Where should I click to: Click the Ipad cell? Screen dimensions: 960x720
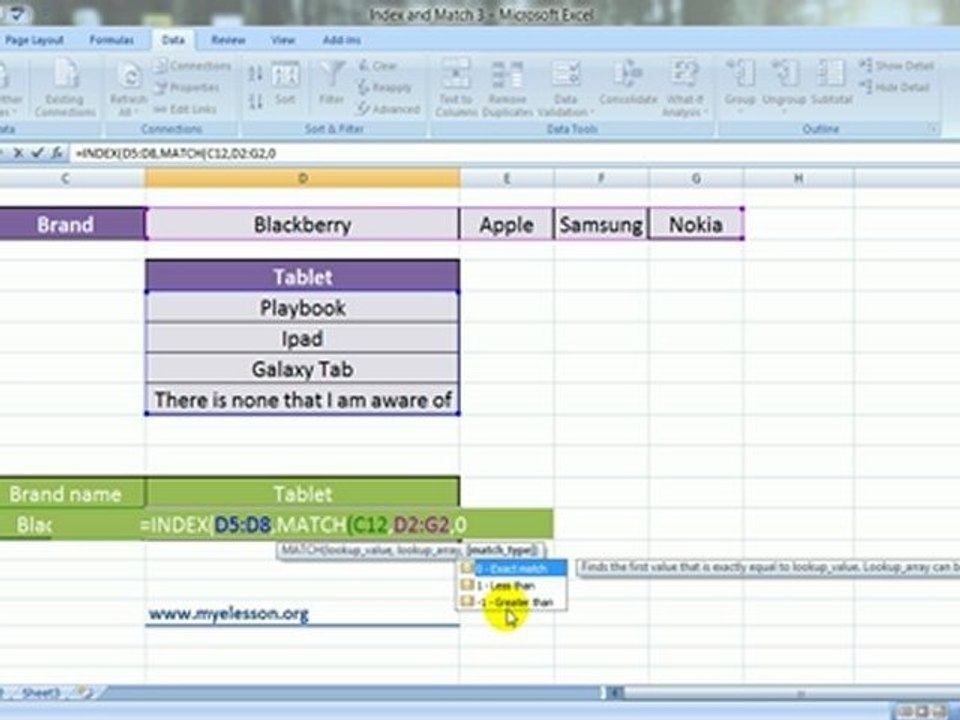tap(302, 338)
